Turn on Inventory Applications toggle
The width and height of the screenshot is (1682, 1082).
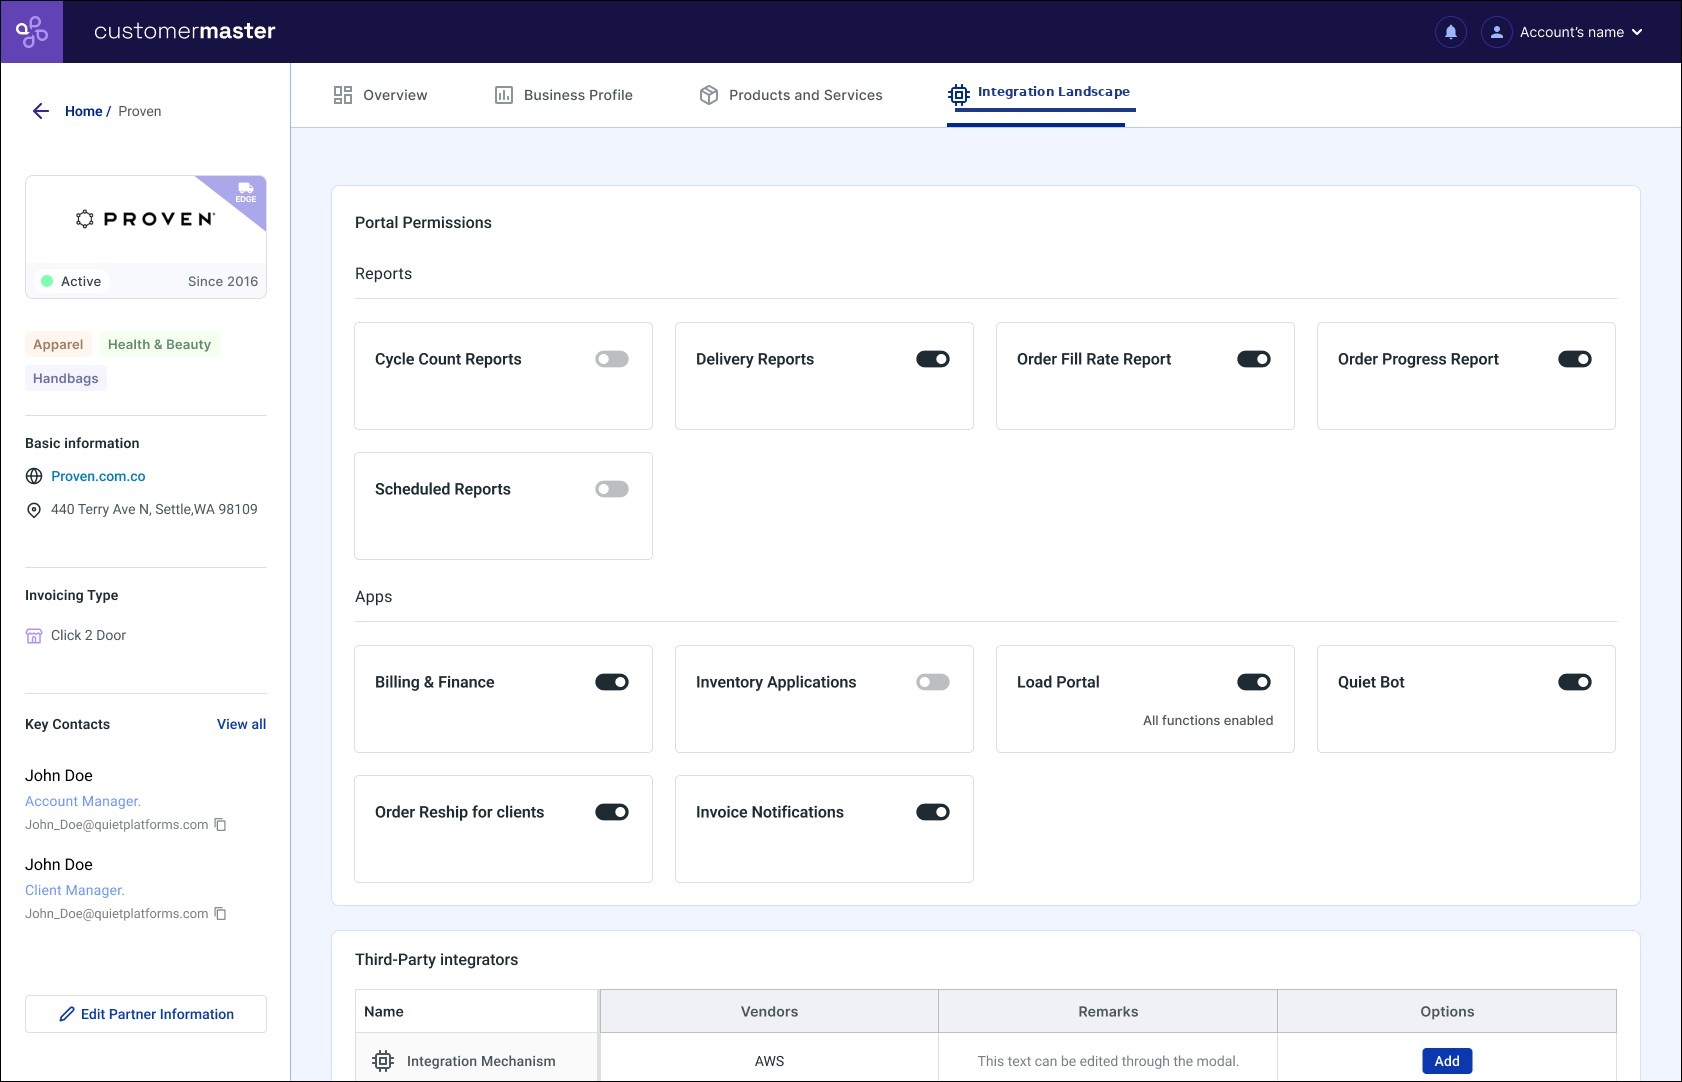click(x=933, y=682)
